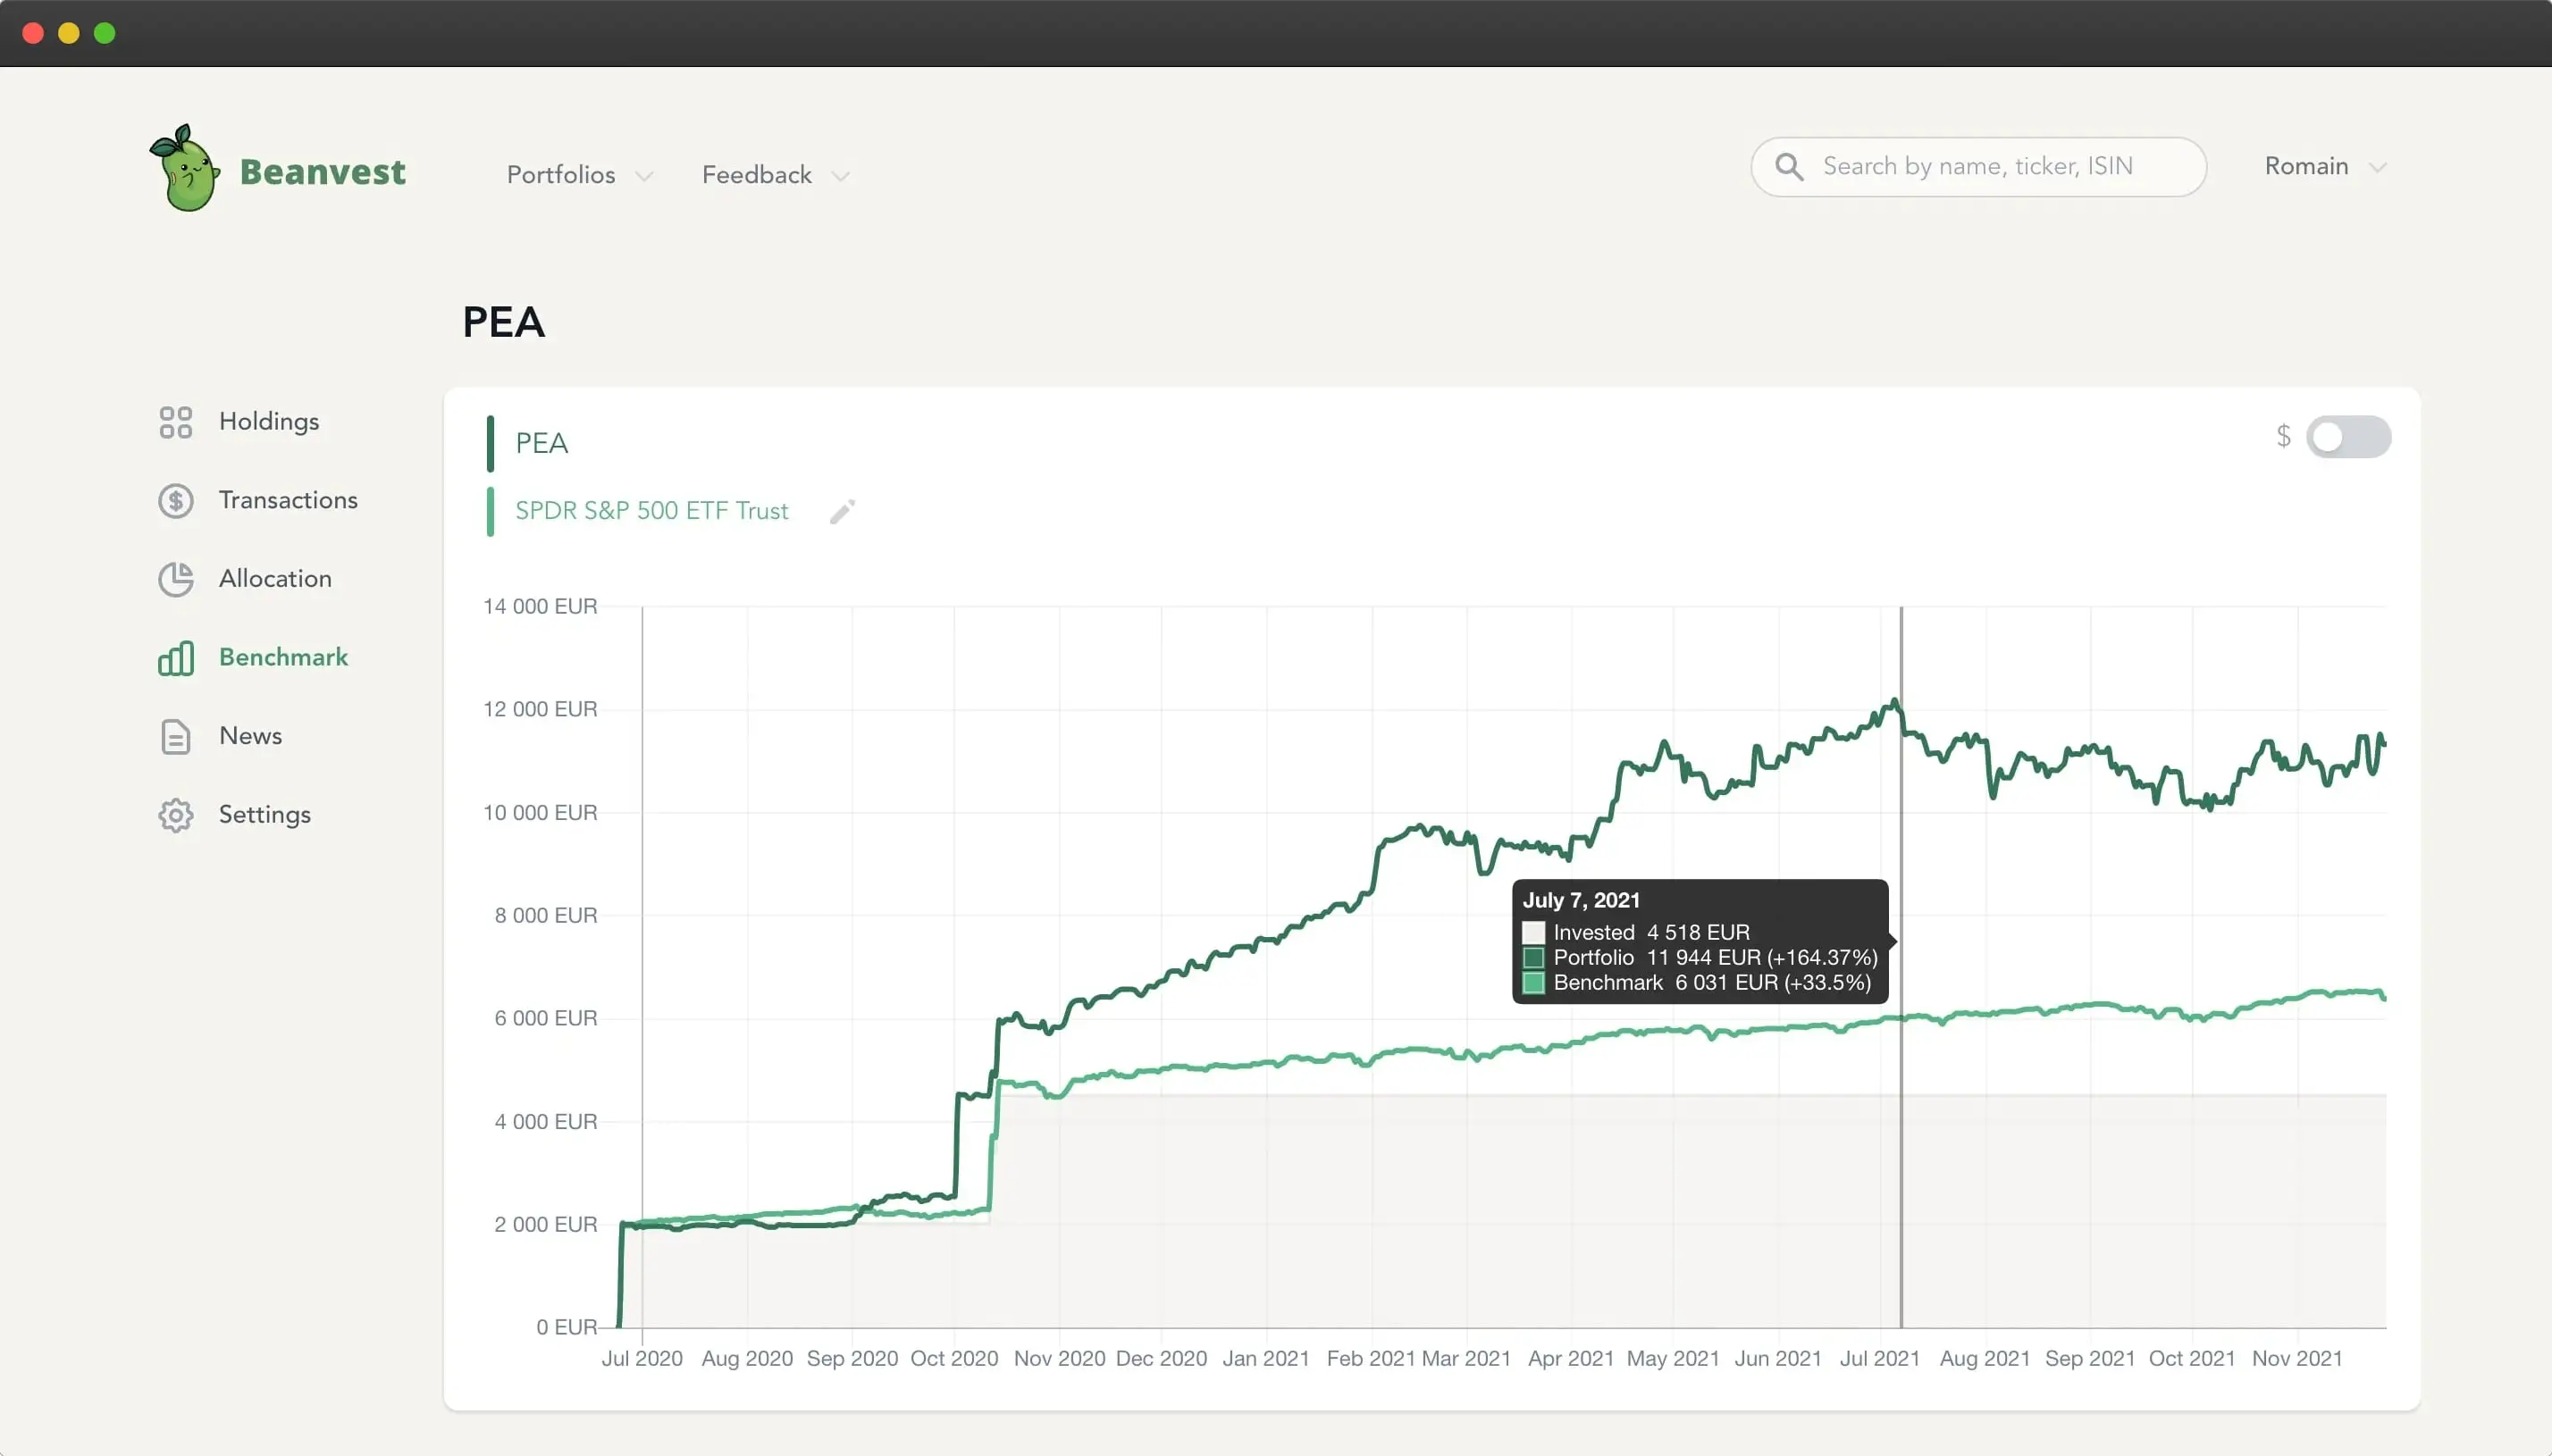The width and height of the screenshot is (2552, 1456).
Task: Click the Jul 2021 axis label
Action: point(1879,1358)
